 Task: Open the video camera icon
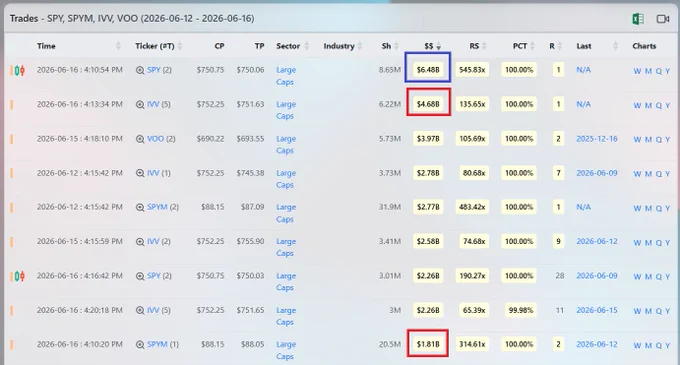tap(663, 19)
